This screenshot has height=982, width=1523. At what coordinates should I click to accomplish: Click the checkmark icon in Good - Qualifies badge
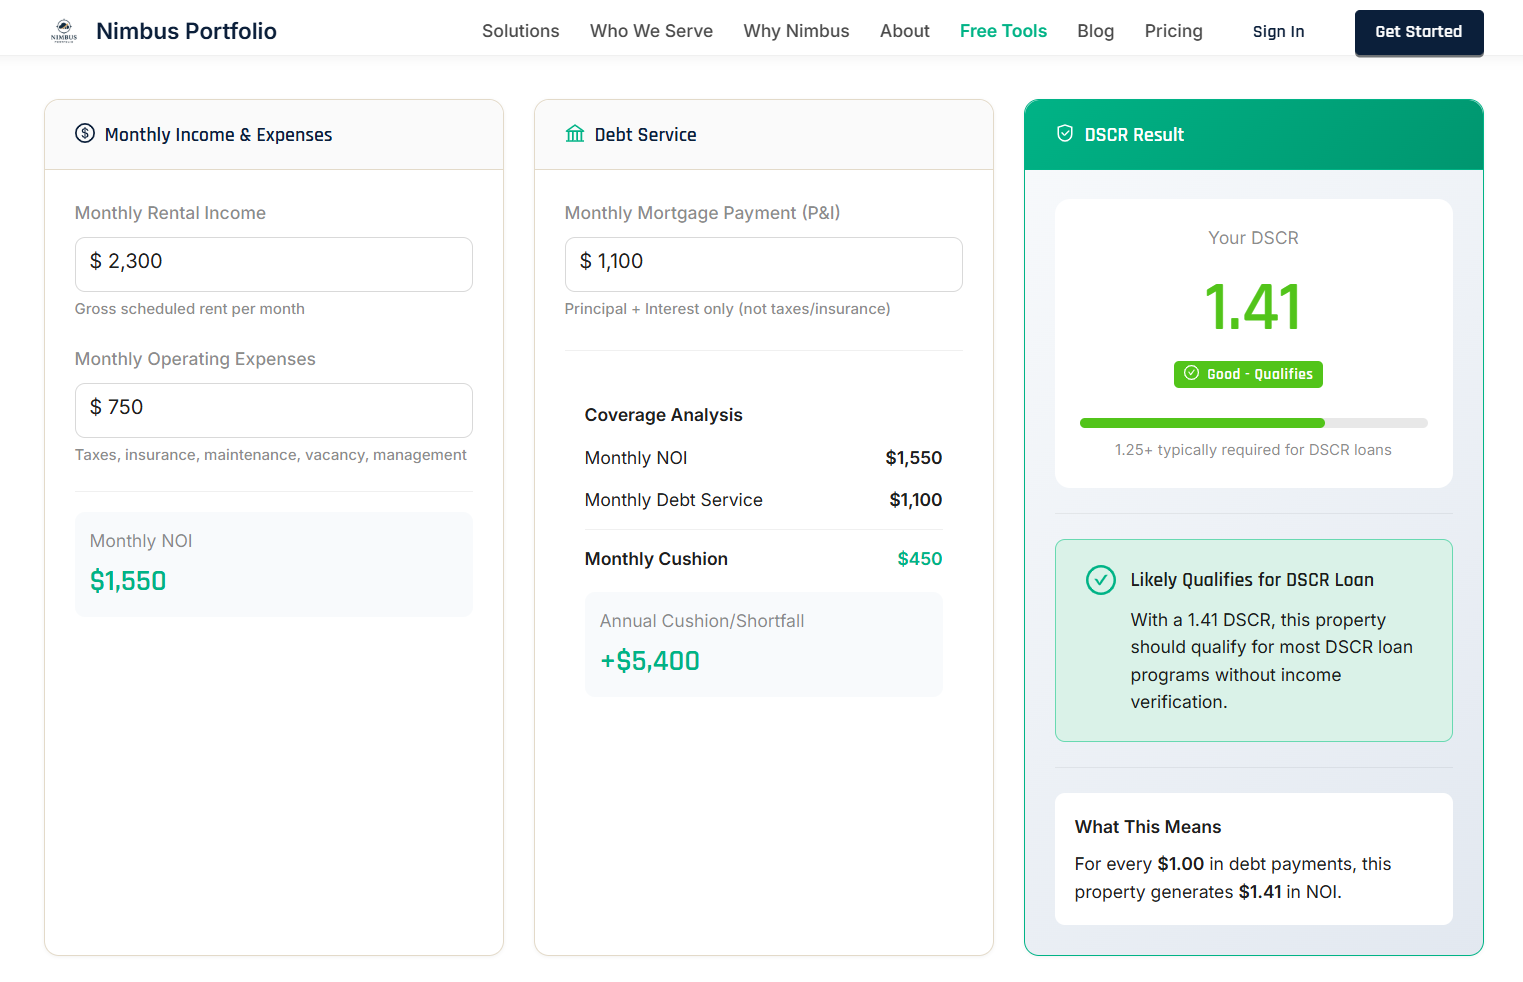tap(1191, 373)
